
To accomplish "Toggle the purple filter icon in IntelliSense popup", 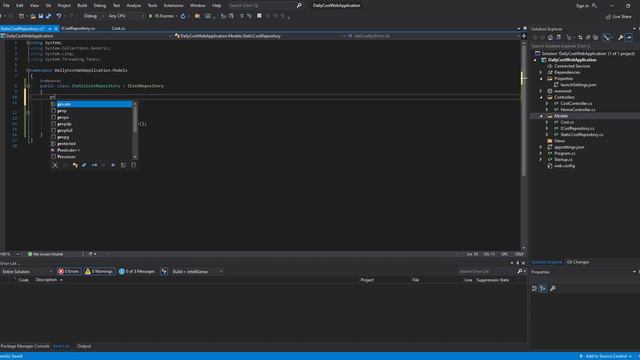I will [x=113, y=165].
